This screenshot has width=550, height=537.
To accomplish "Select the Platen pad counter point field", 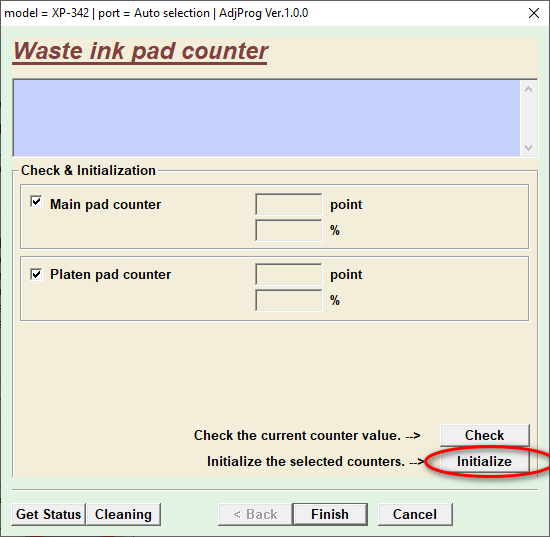I will (x=288, y=274).
